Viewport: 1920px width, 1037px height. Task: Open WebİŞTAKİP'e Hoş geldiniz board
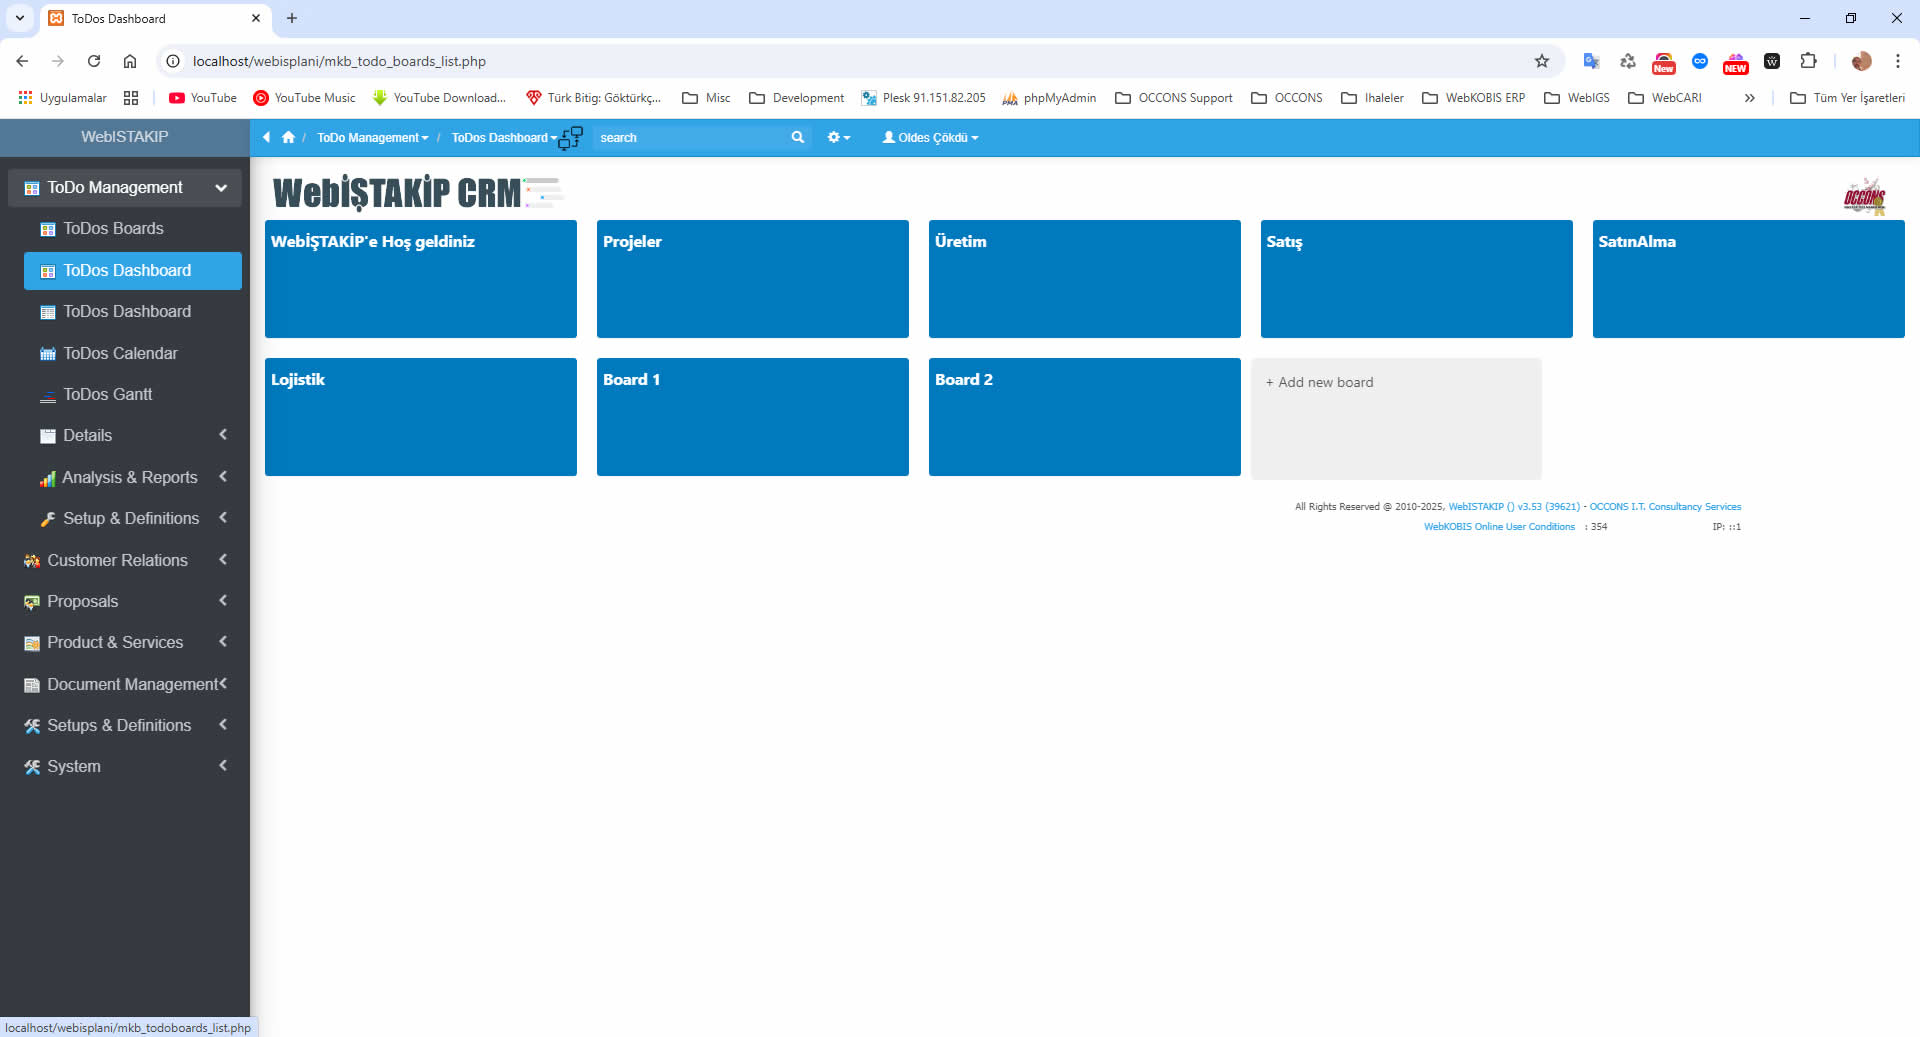pyautogui.click(x=421, y=279)
